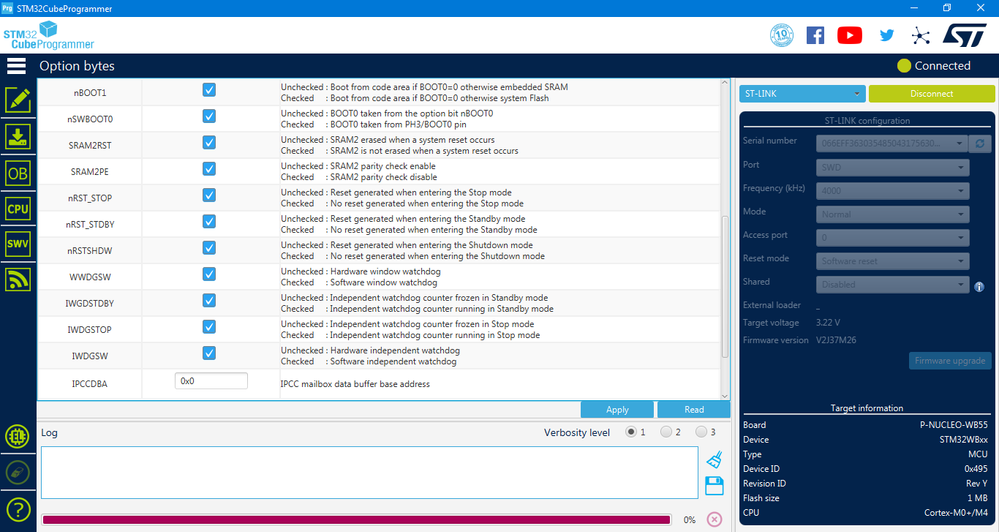Click the 10 years anniversary badge
Screen dimensions: 999x532
pyautogui.click(x=782, y=35)
